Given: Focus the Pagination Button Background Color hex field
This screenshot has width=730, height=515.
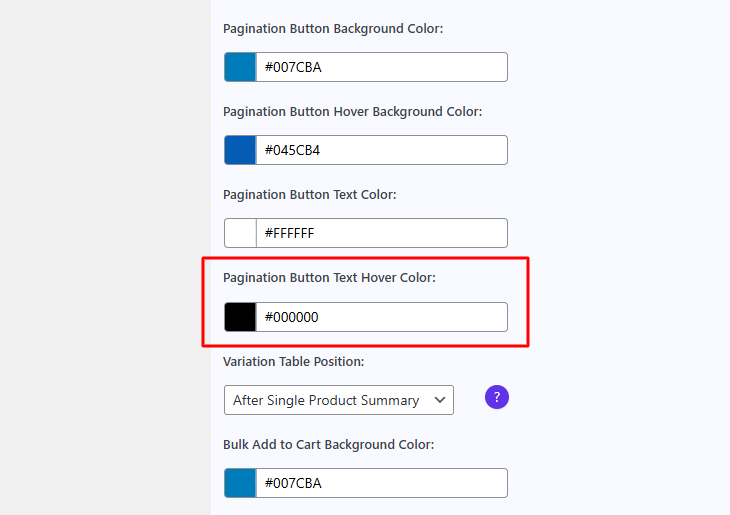Looking at the screenshot, I should 381,67.
